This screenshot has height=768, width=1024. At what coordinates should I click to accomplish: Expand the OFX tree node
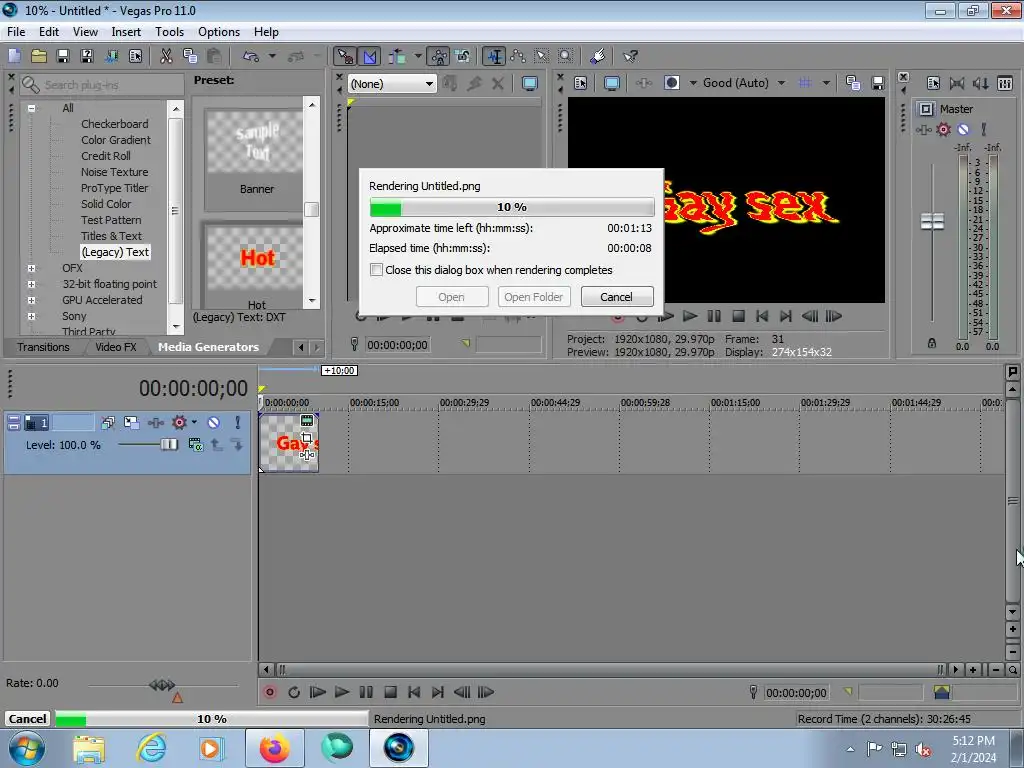tap(31, 268)
